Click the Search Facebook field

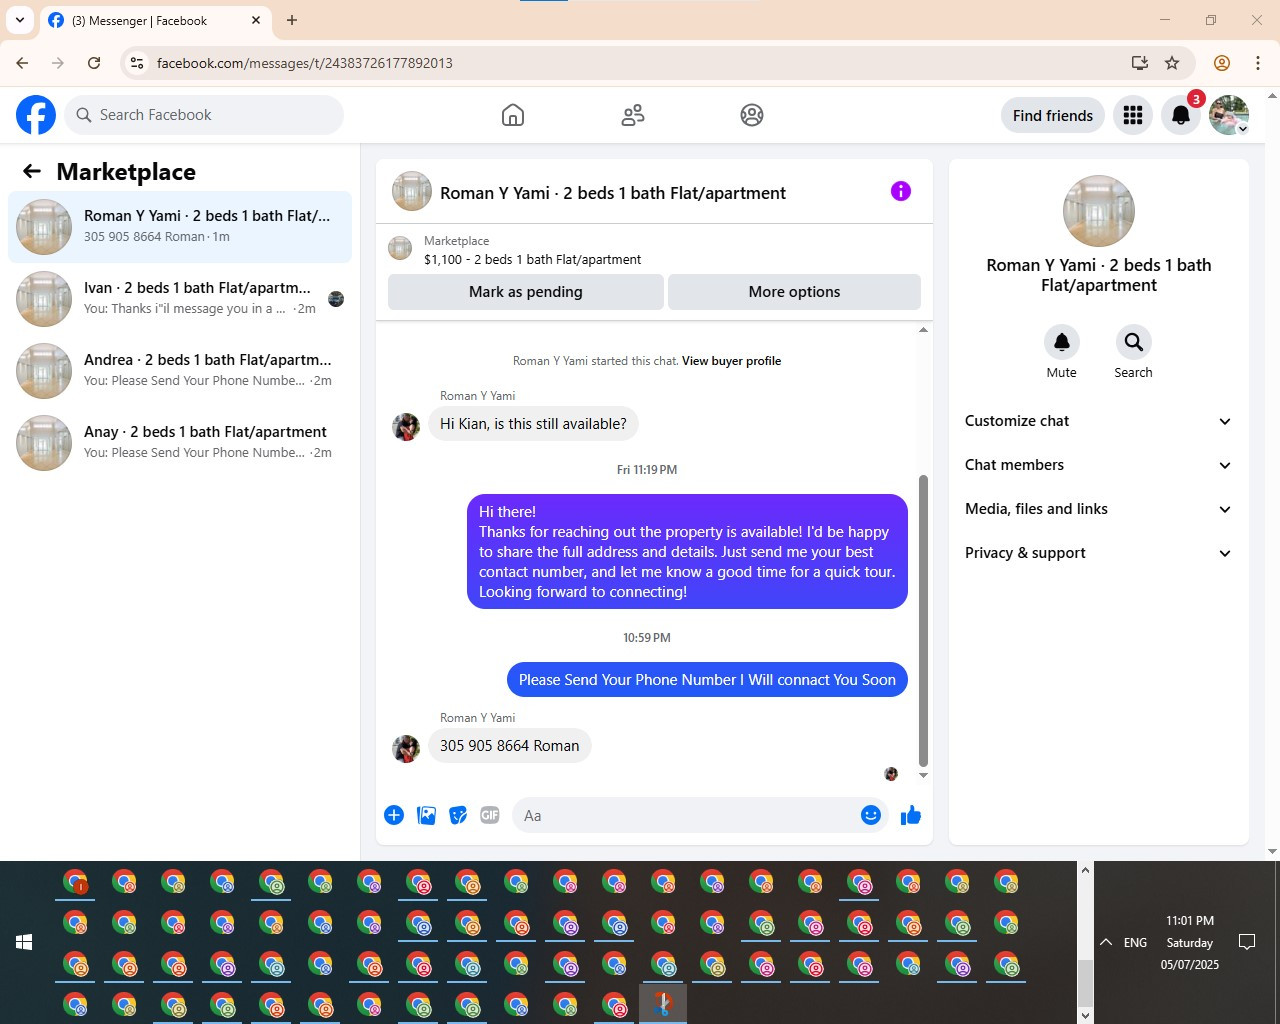[x=204, y=115]
